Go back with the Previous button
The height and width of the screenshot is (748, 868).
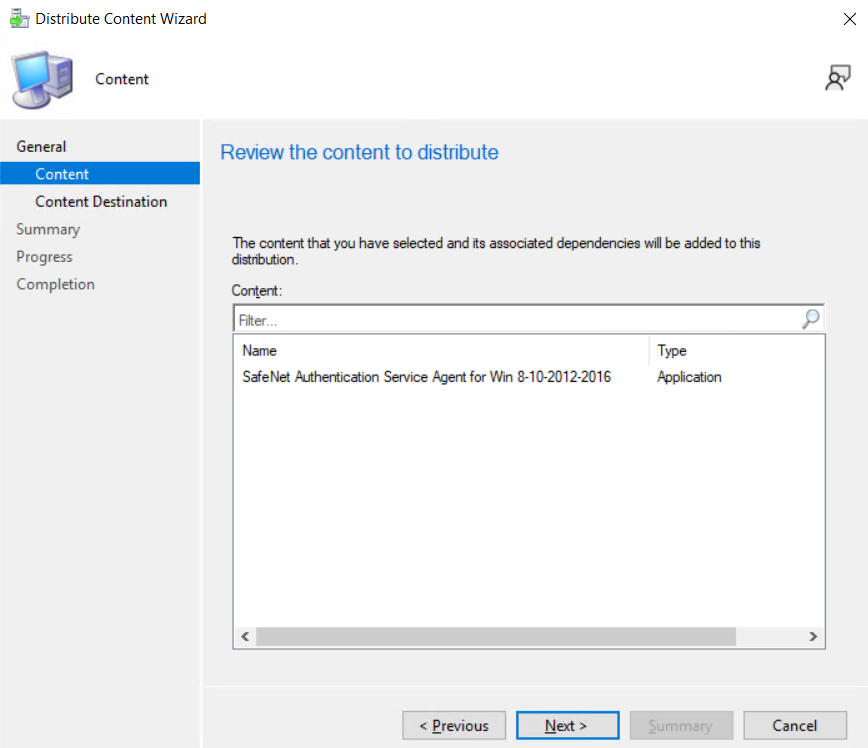(454, 725)
